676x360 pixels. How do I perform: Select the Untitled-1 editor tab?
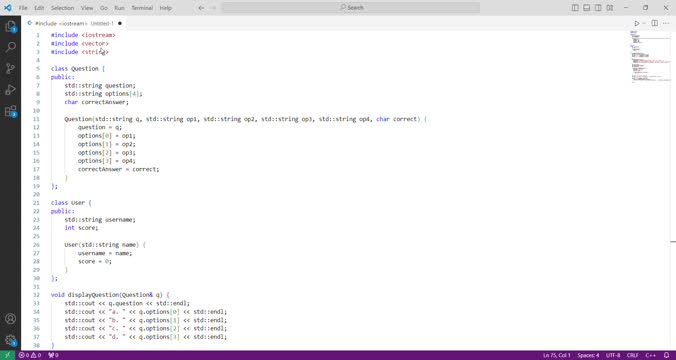coord(74,23)
